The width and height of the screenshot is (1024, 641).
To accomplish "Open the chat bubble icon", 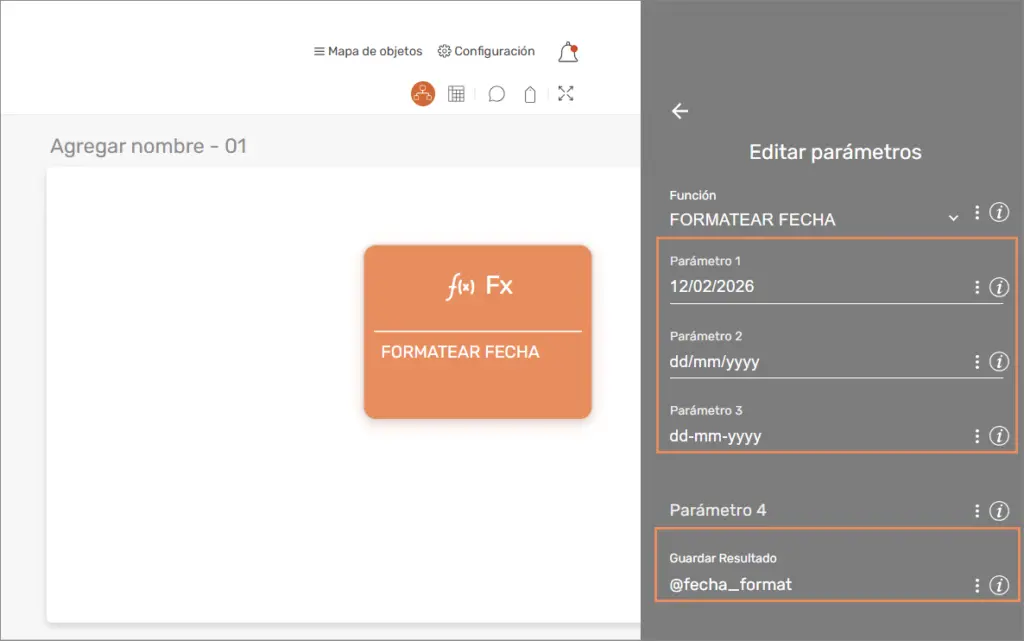I will (494, 93).
